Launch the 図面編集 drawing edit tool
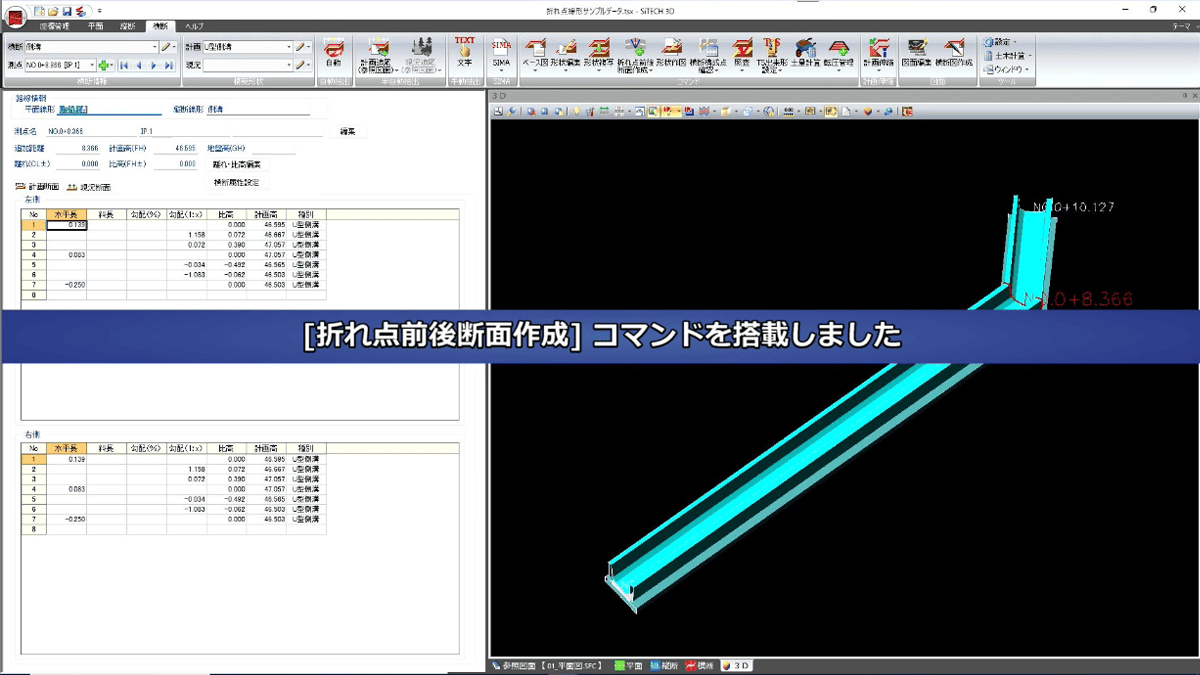 [x=917, y=47]
